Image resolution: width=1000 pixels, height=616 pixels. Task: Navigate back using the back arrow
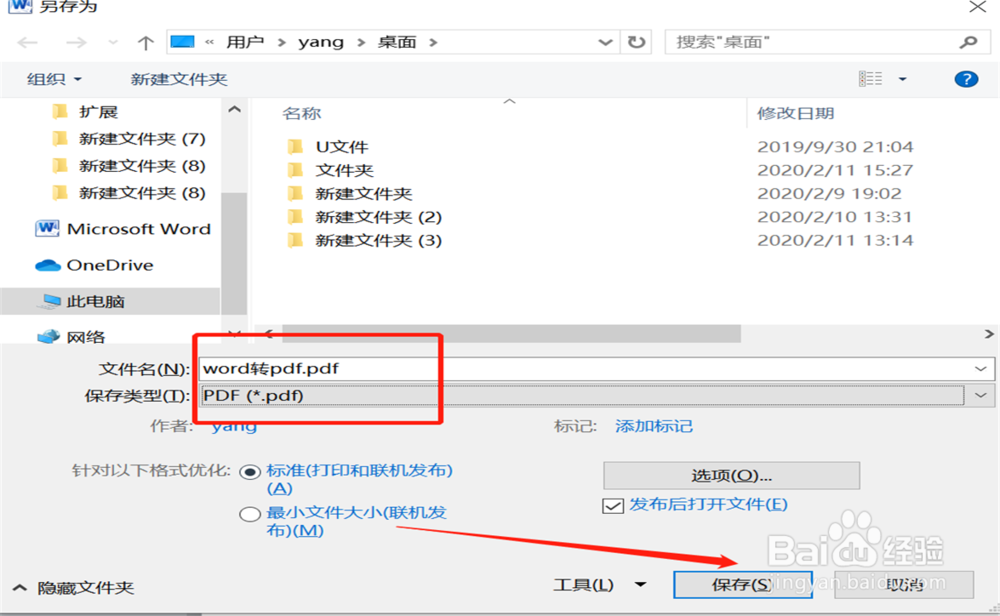(27, 42)
